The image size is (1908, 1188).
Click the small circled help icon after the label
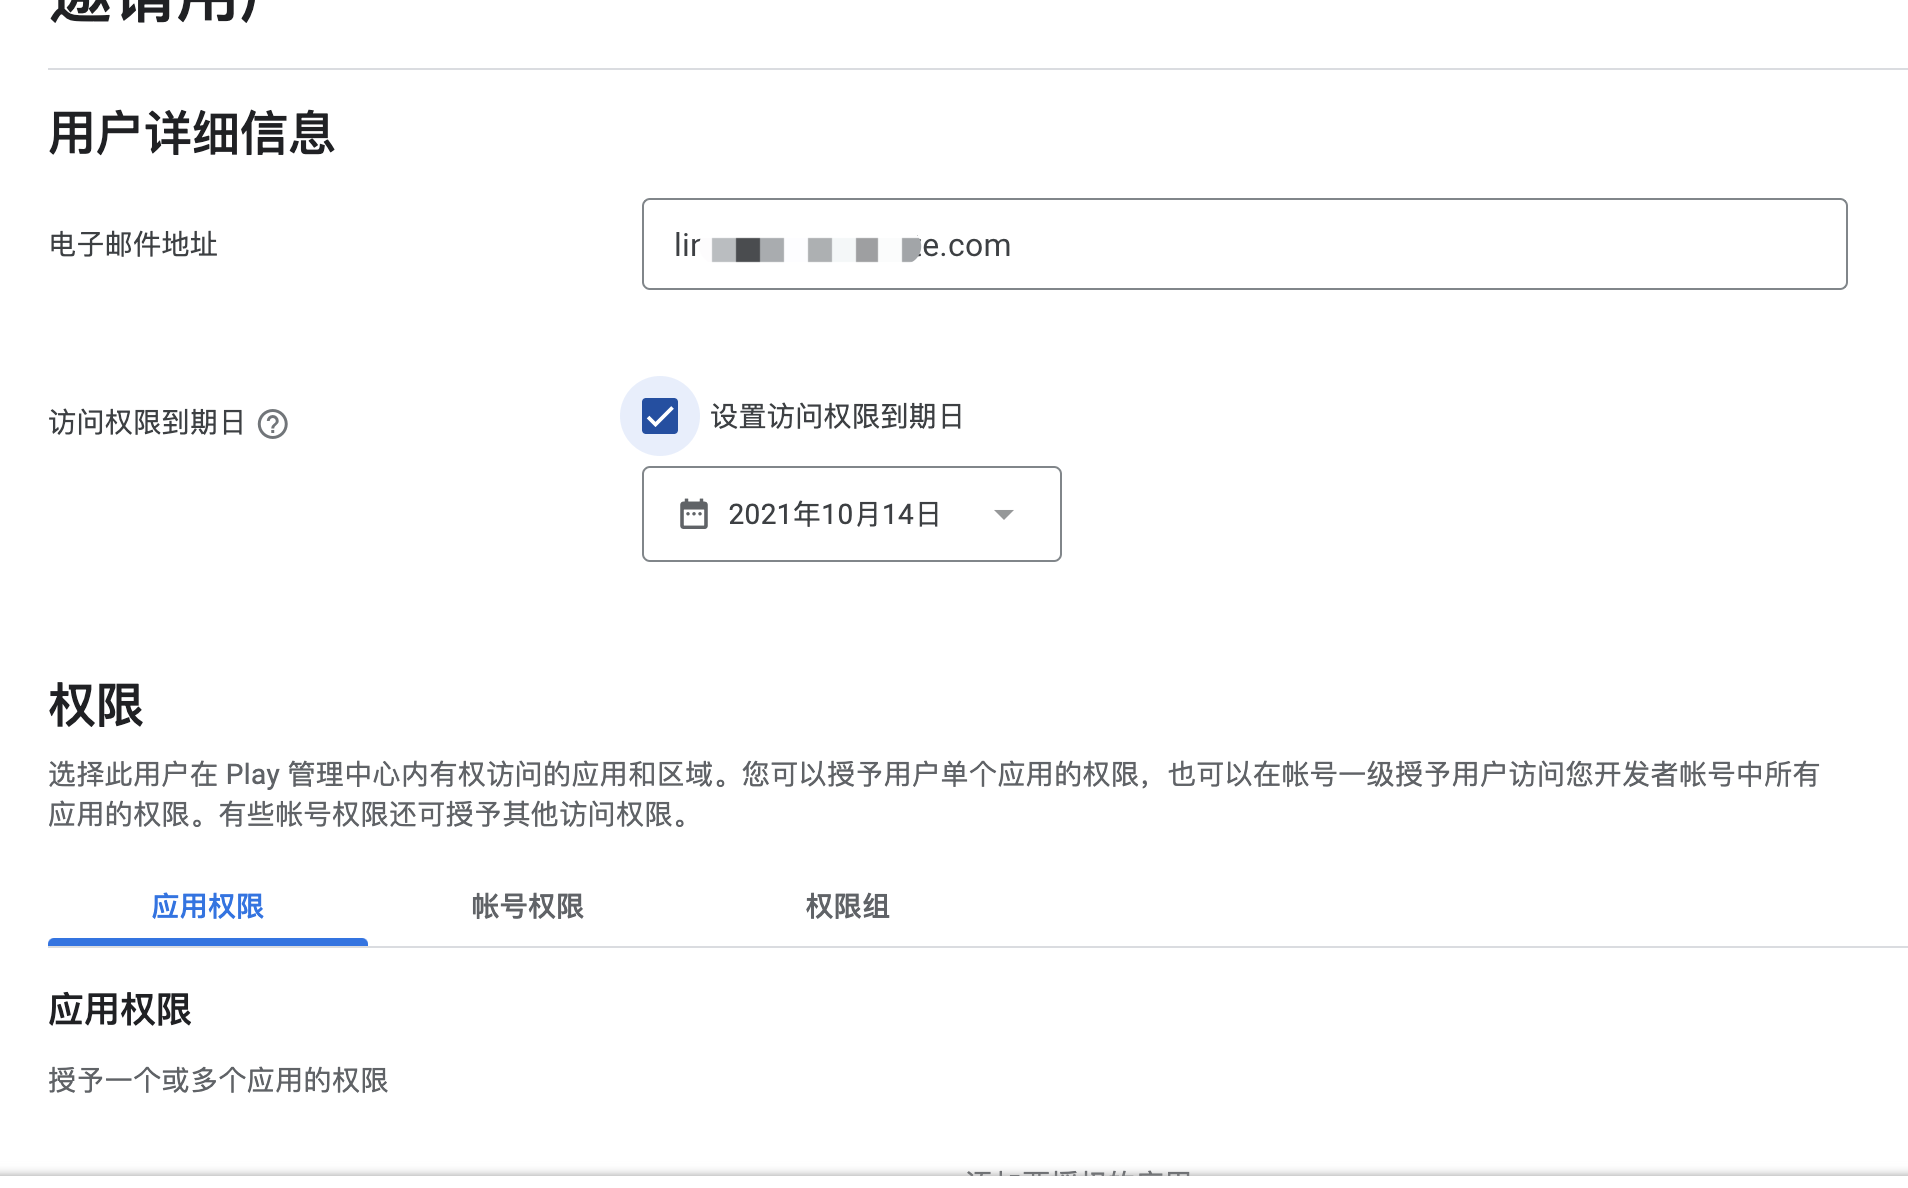pyautogui.click(x=273, y=425)
